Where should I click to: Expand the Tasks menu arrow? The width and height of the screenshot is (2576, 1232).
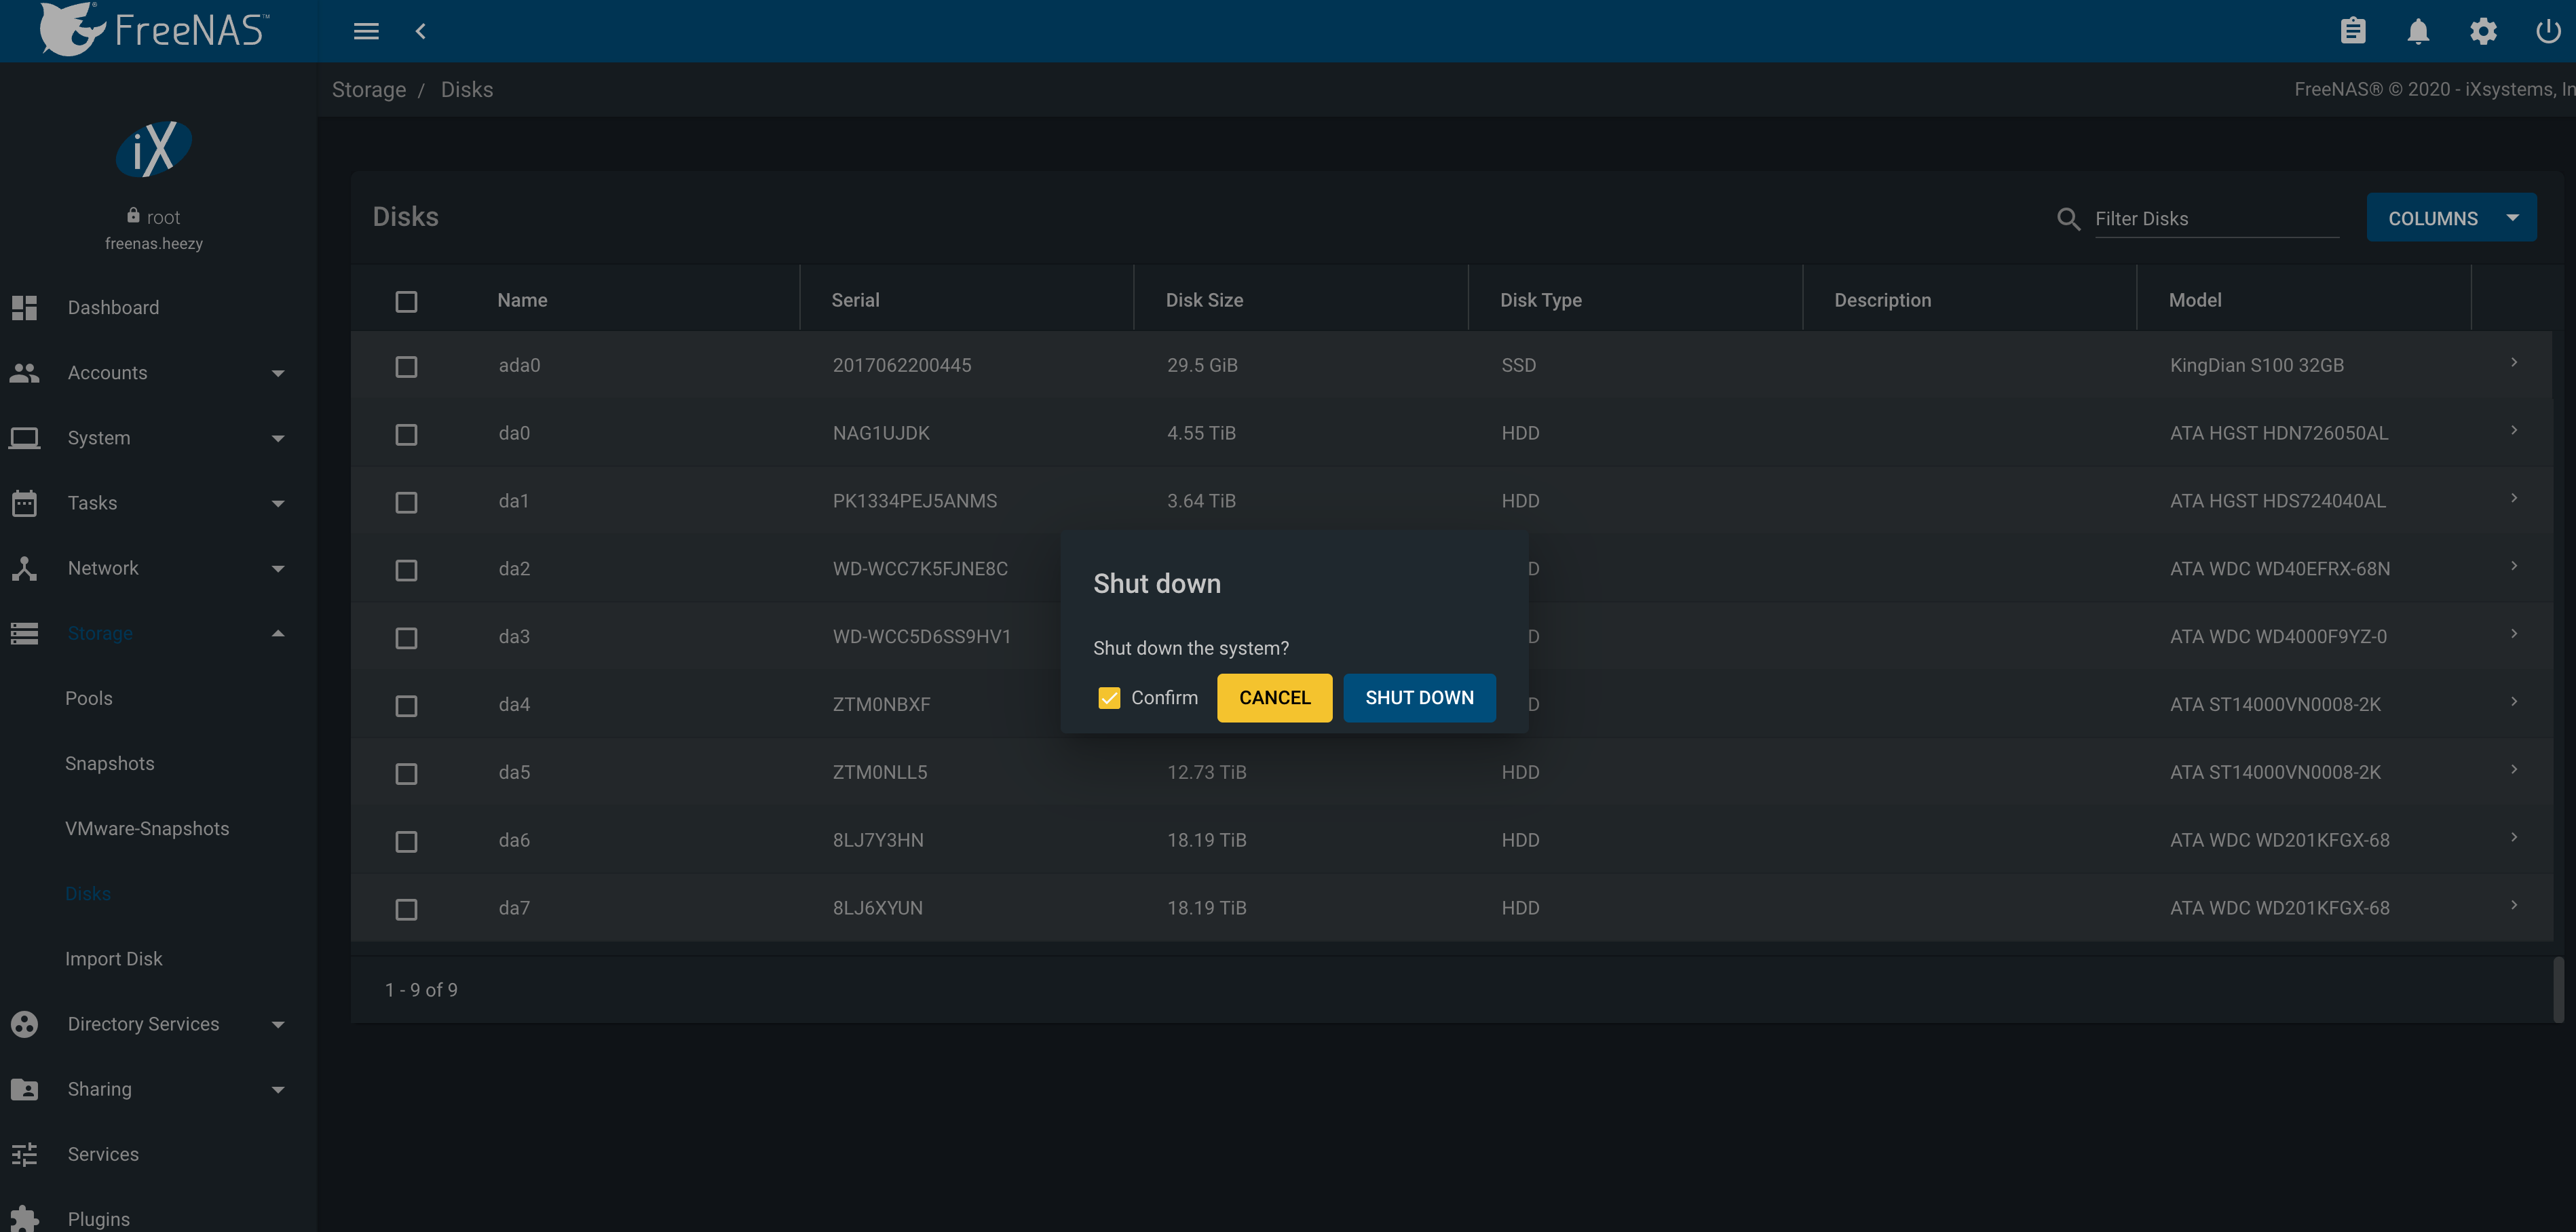(x=278, y=503)
